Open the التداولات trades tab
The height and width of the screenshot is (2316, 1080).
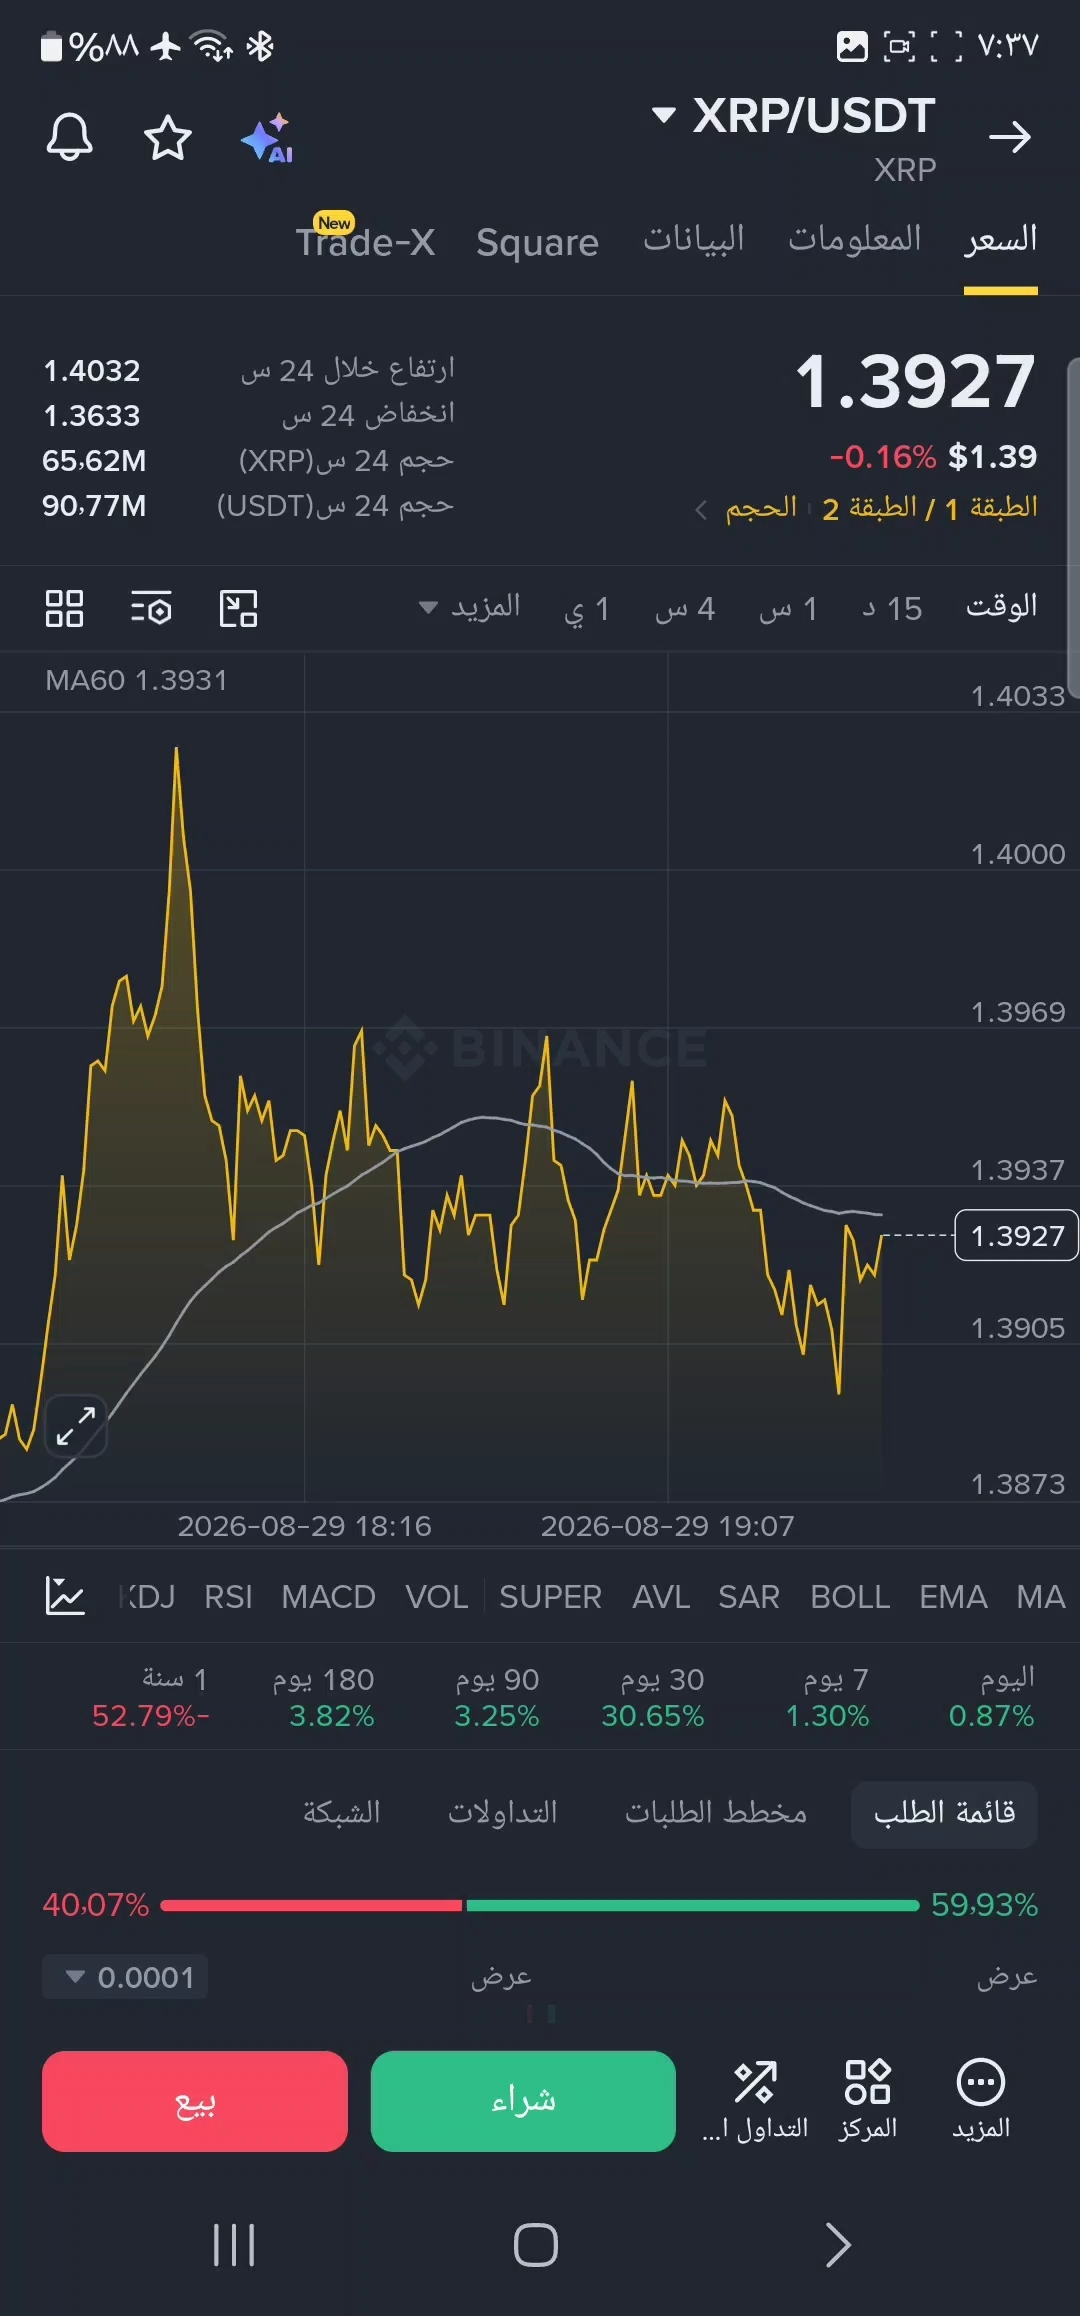pyautogui.click(x=502, y=1813)
